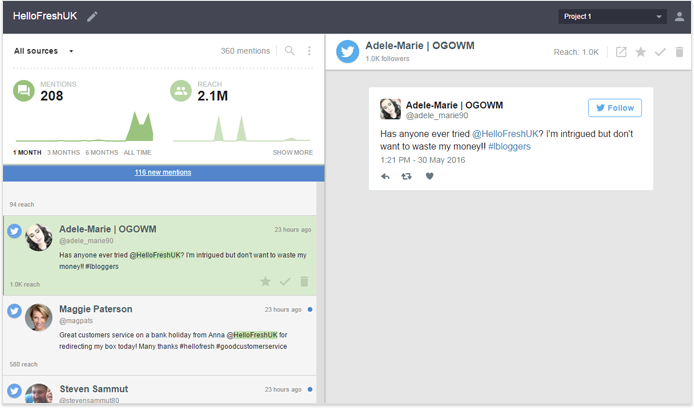
Task: Click the Reach: 1.0K label in header
Action: 576,52
